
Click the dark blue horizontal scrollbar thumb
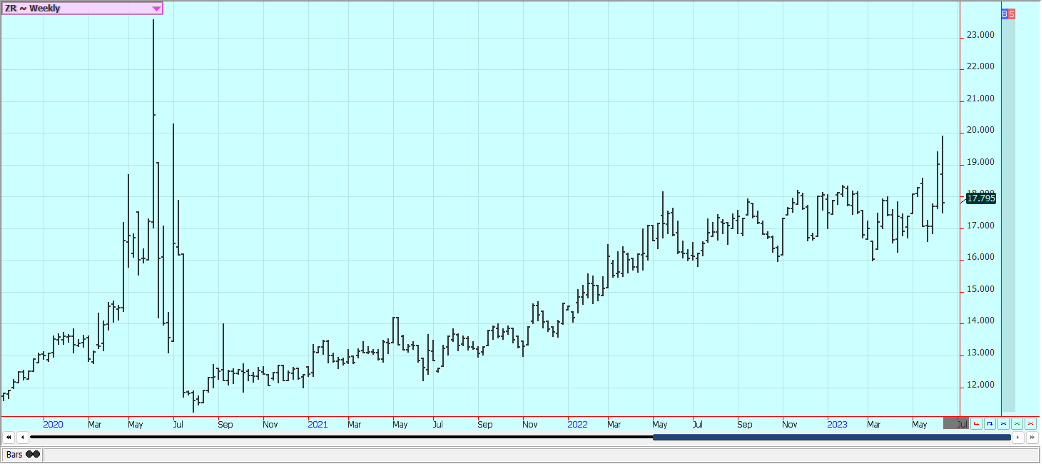point(830,437)
